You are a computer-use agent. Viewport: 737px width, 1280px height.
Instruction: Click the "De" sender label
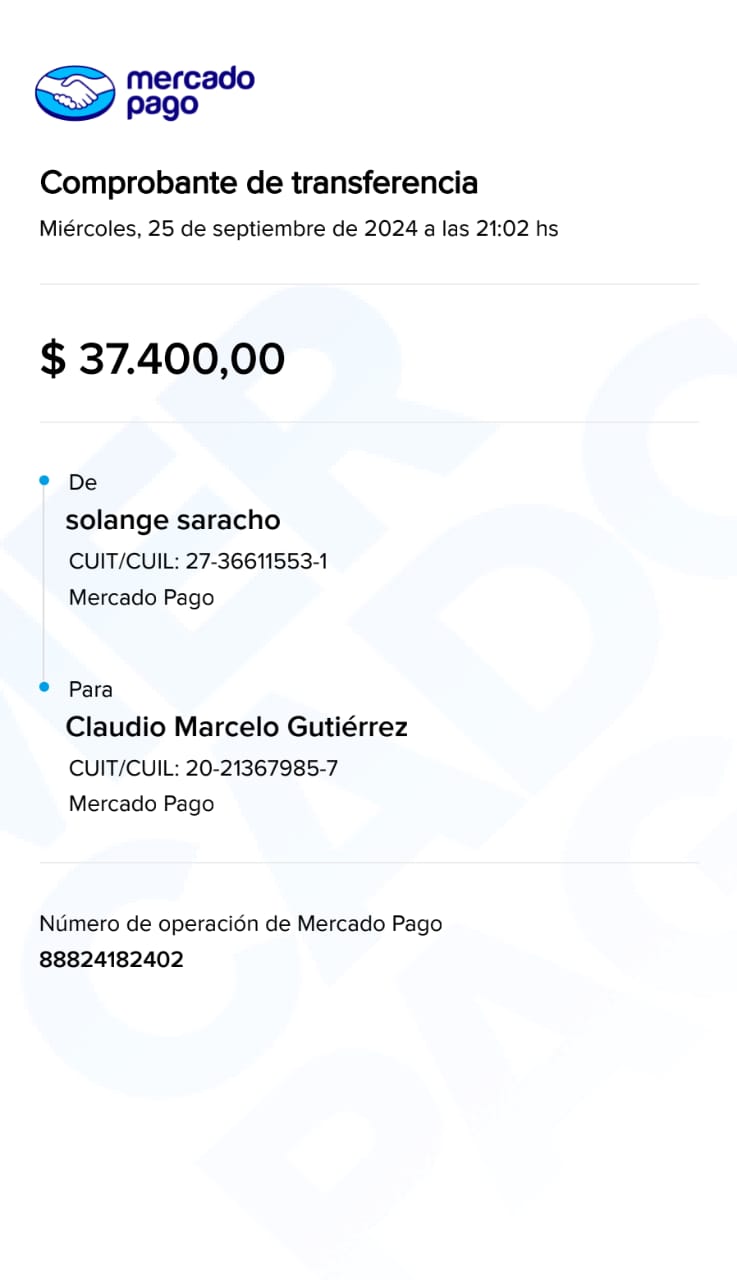82,483
